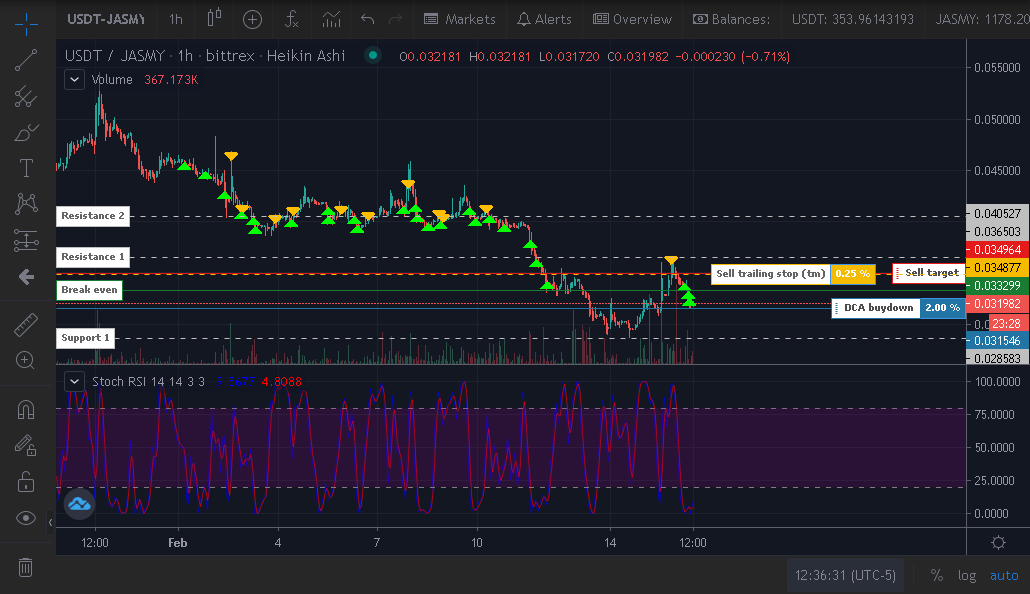Open compare or add symbol
The width and height of the screenshot is (1030, 594).
[252, 19]
